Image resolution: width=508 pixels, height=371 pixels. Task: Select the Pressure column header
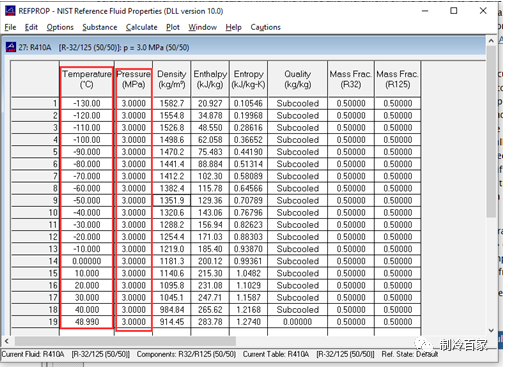pos(133,79)
